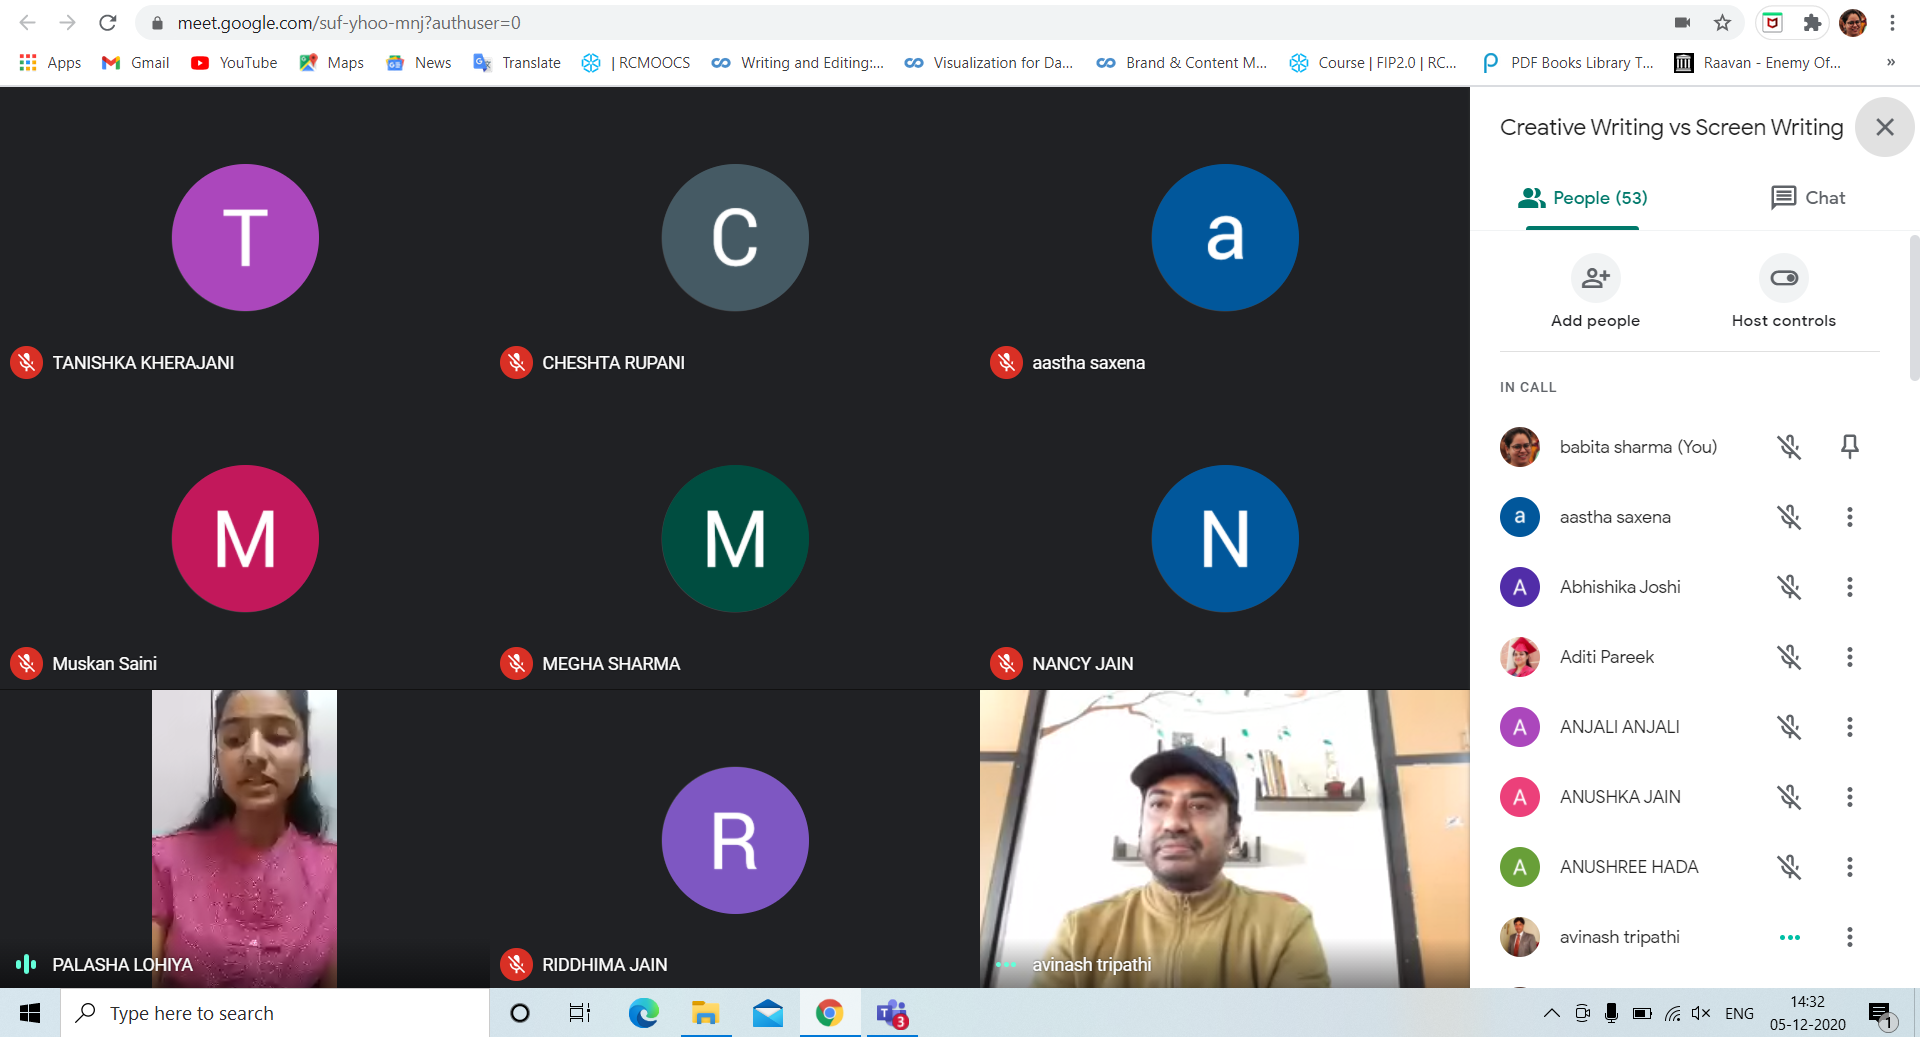This screenshot has height=1037, width=1920.
Task: Close the Creative Writing side panel
Action: click(1884, 127)
